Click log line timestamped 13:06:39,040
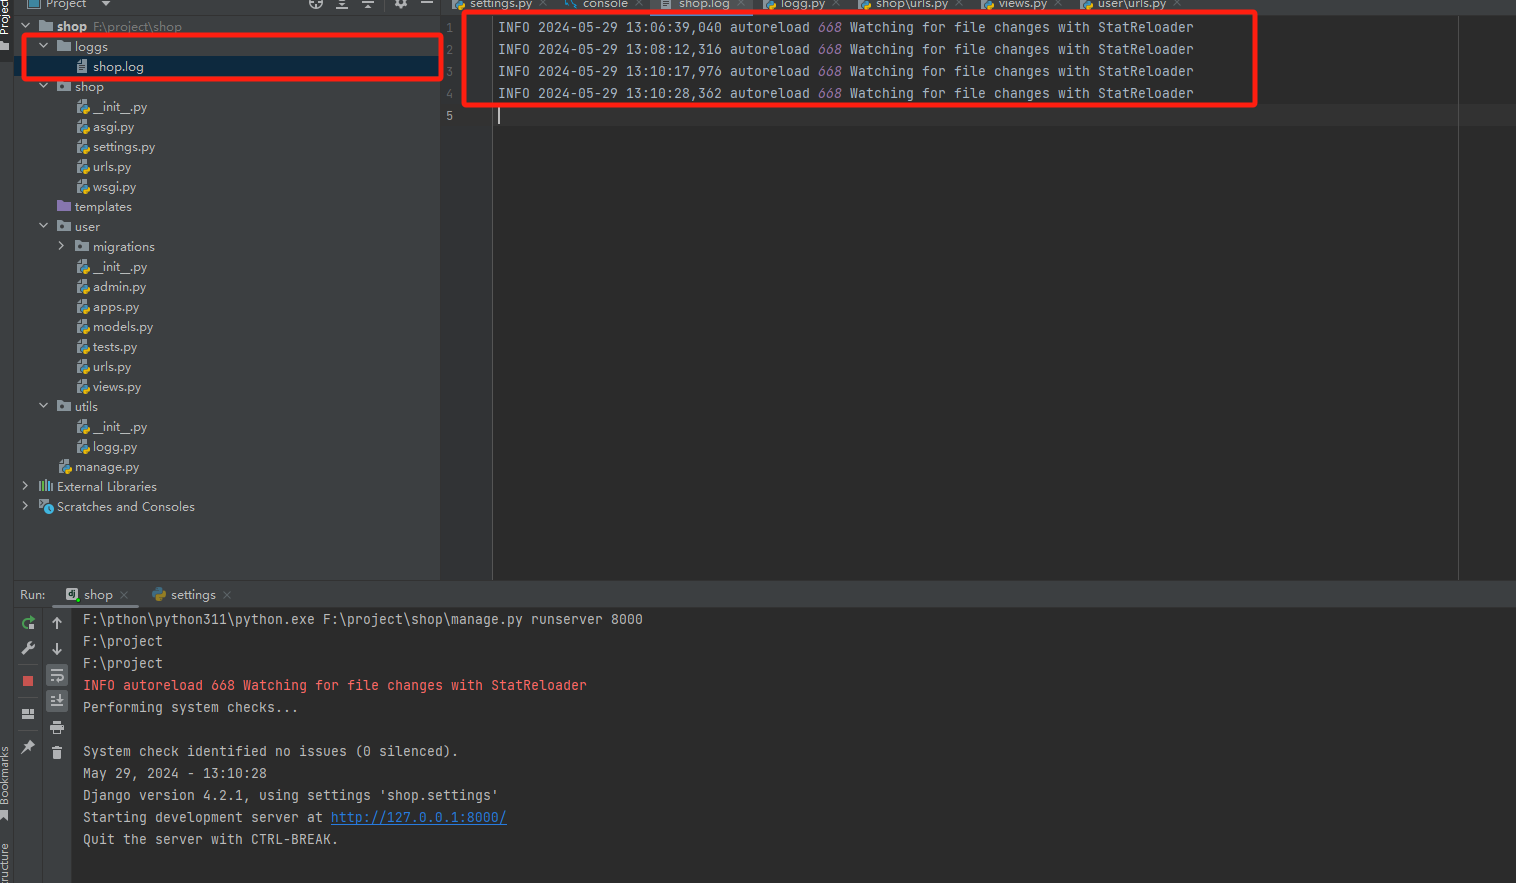 [845, 27]
